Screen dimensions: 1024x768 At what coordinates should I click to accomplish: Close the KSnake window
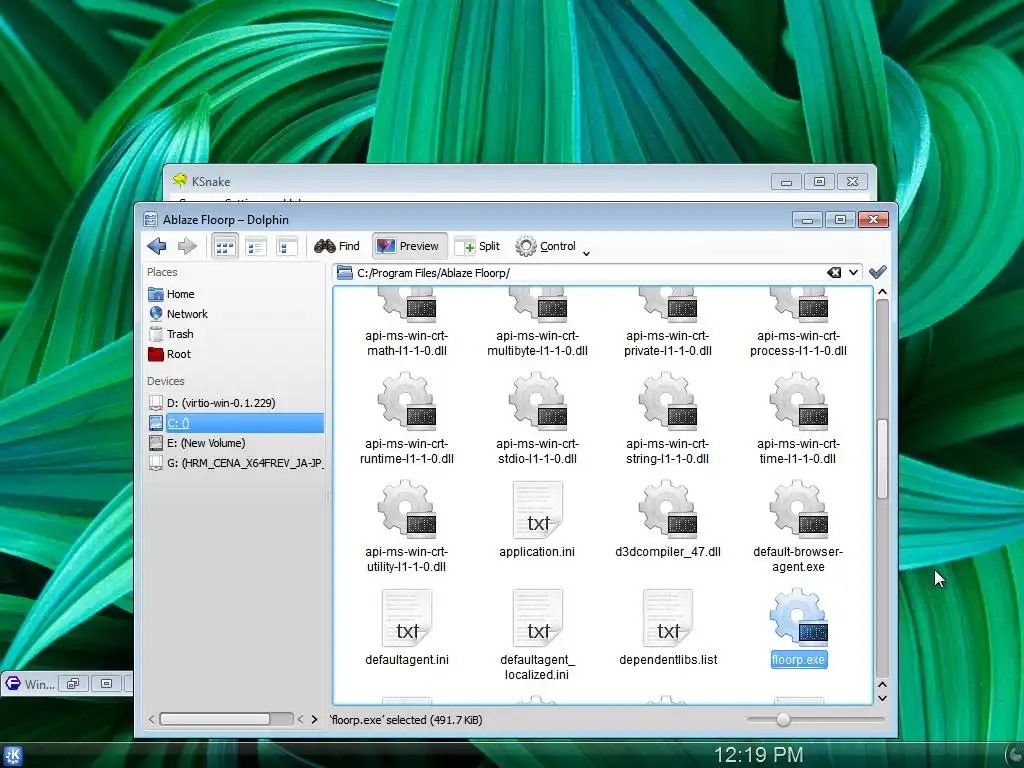coord(852,182)
